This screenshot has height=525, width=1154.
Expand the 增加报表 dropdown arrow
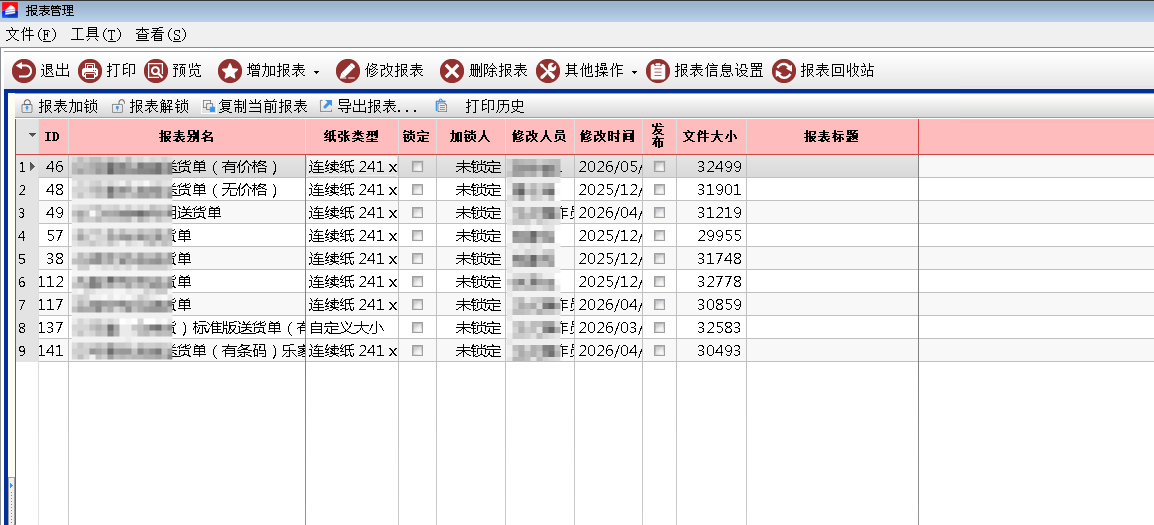[316, 72]
